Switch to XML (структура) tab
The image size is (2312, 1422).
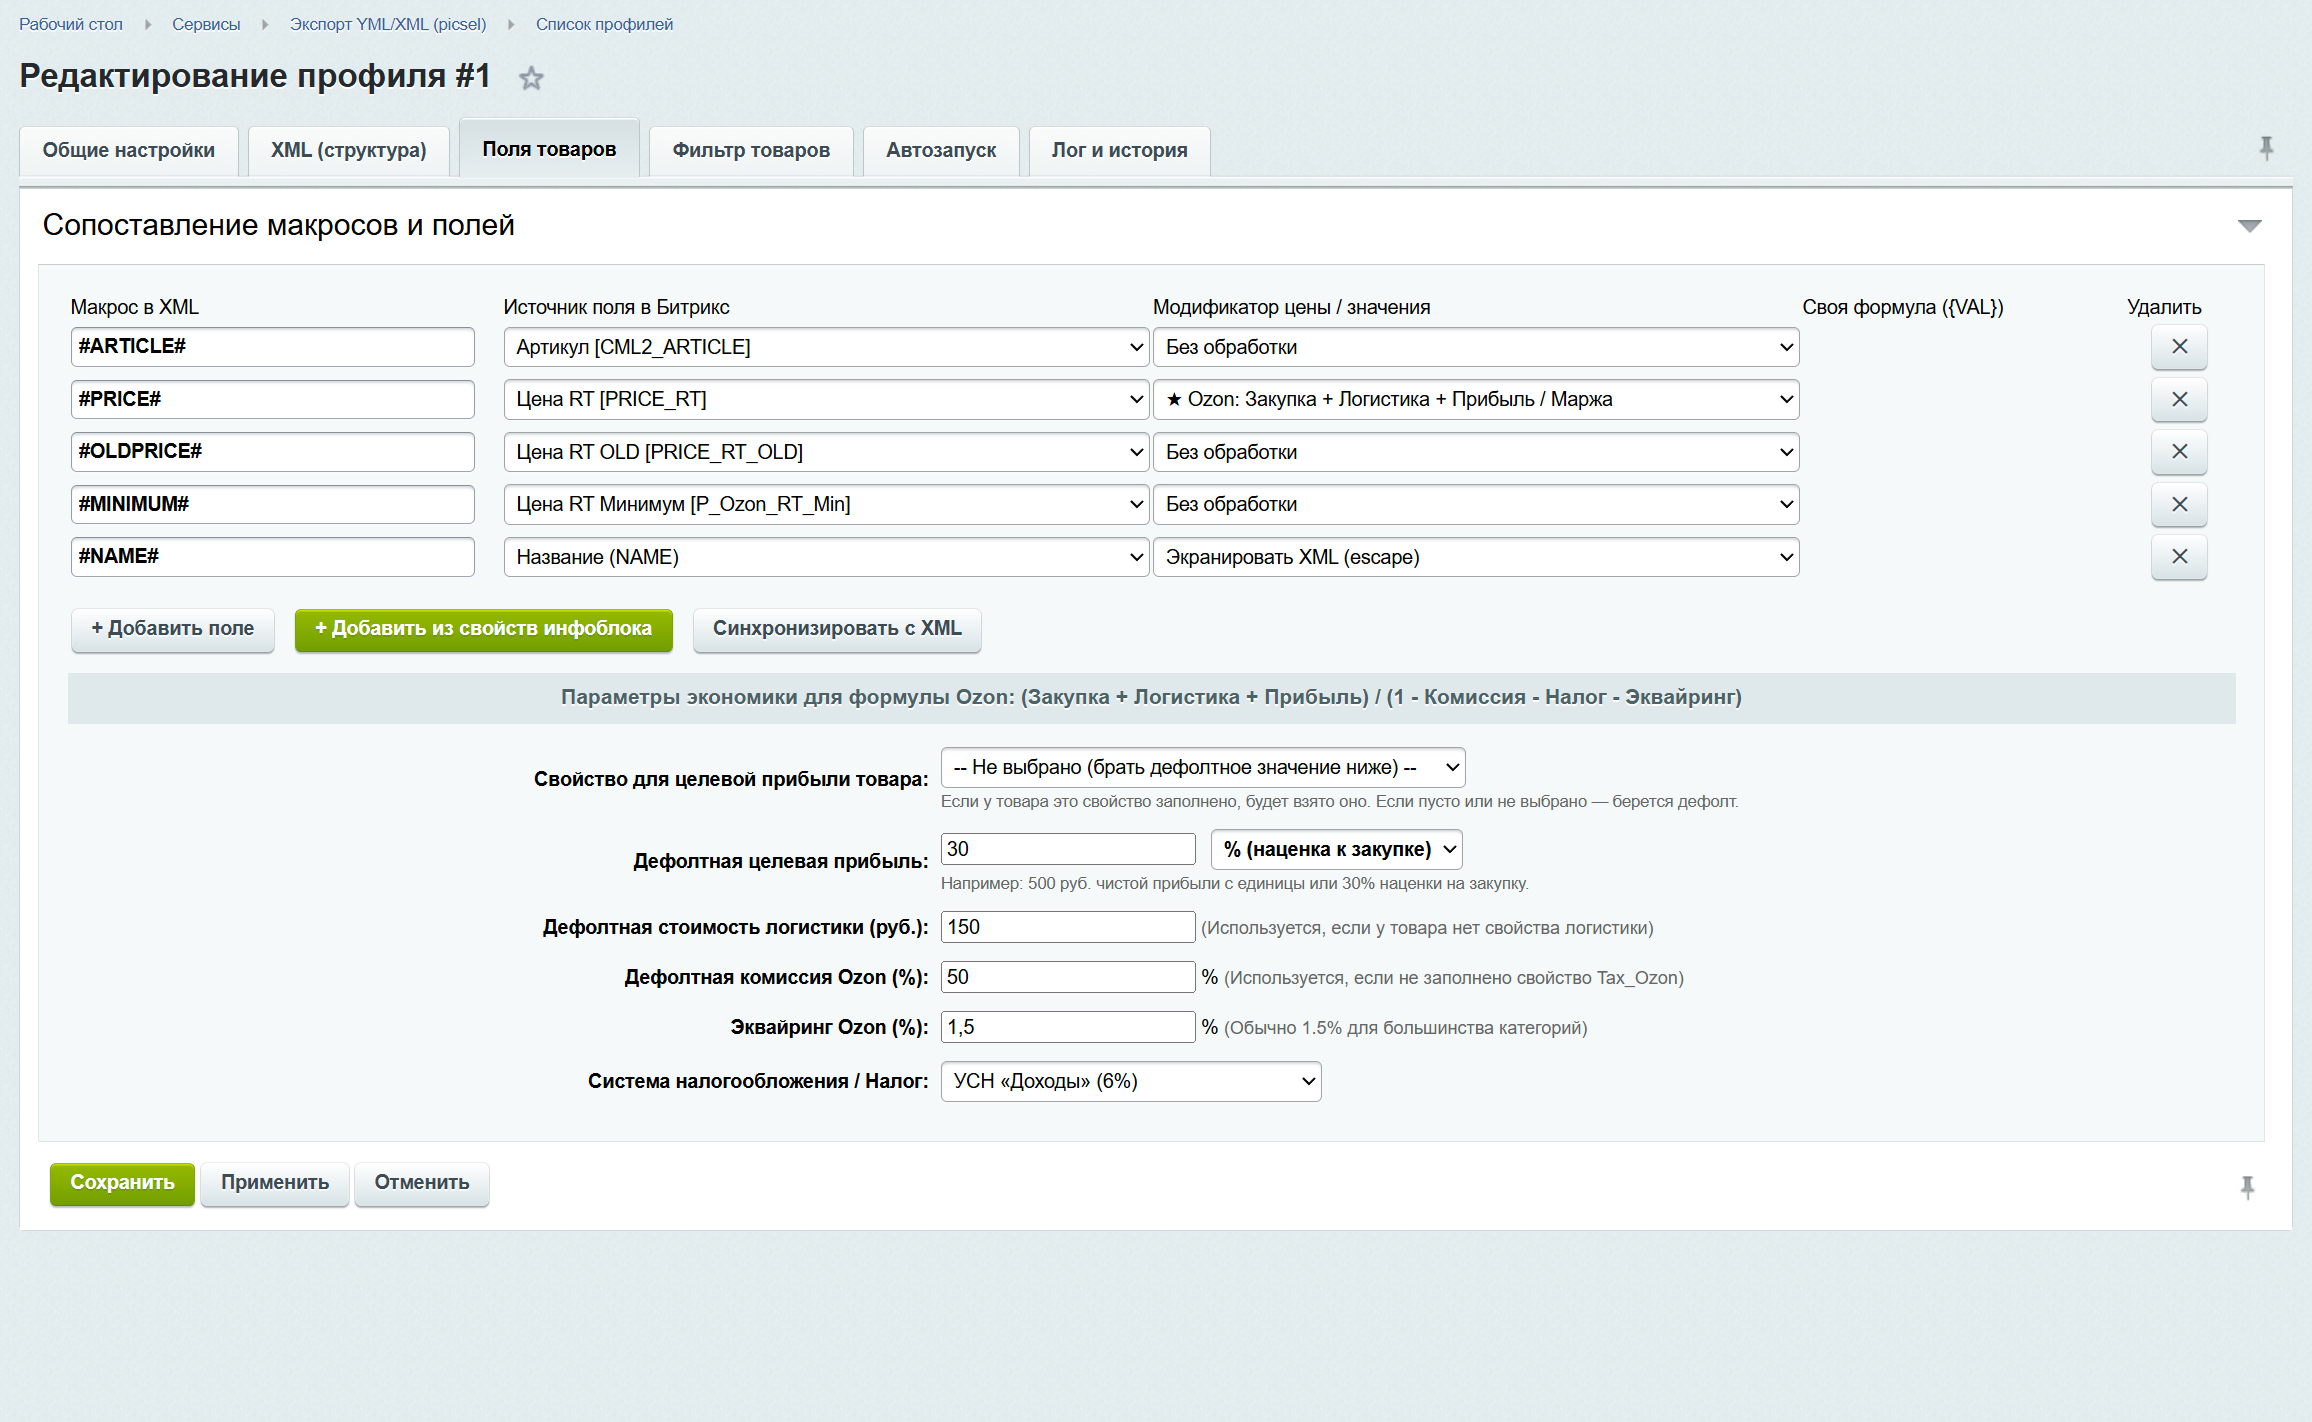(348, 151)
